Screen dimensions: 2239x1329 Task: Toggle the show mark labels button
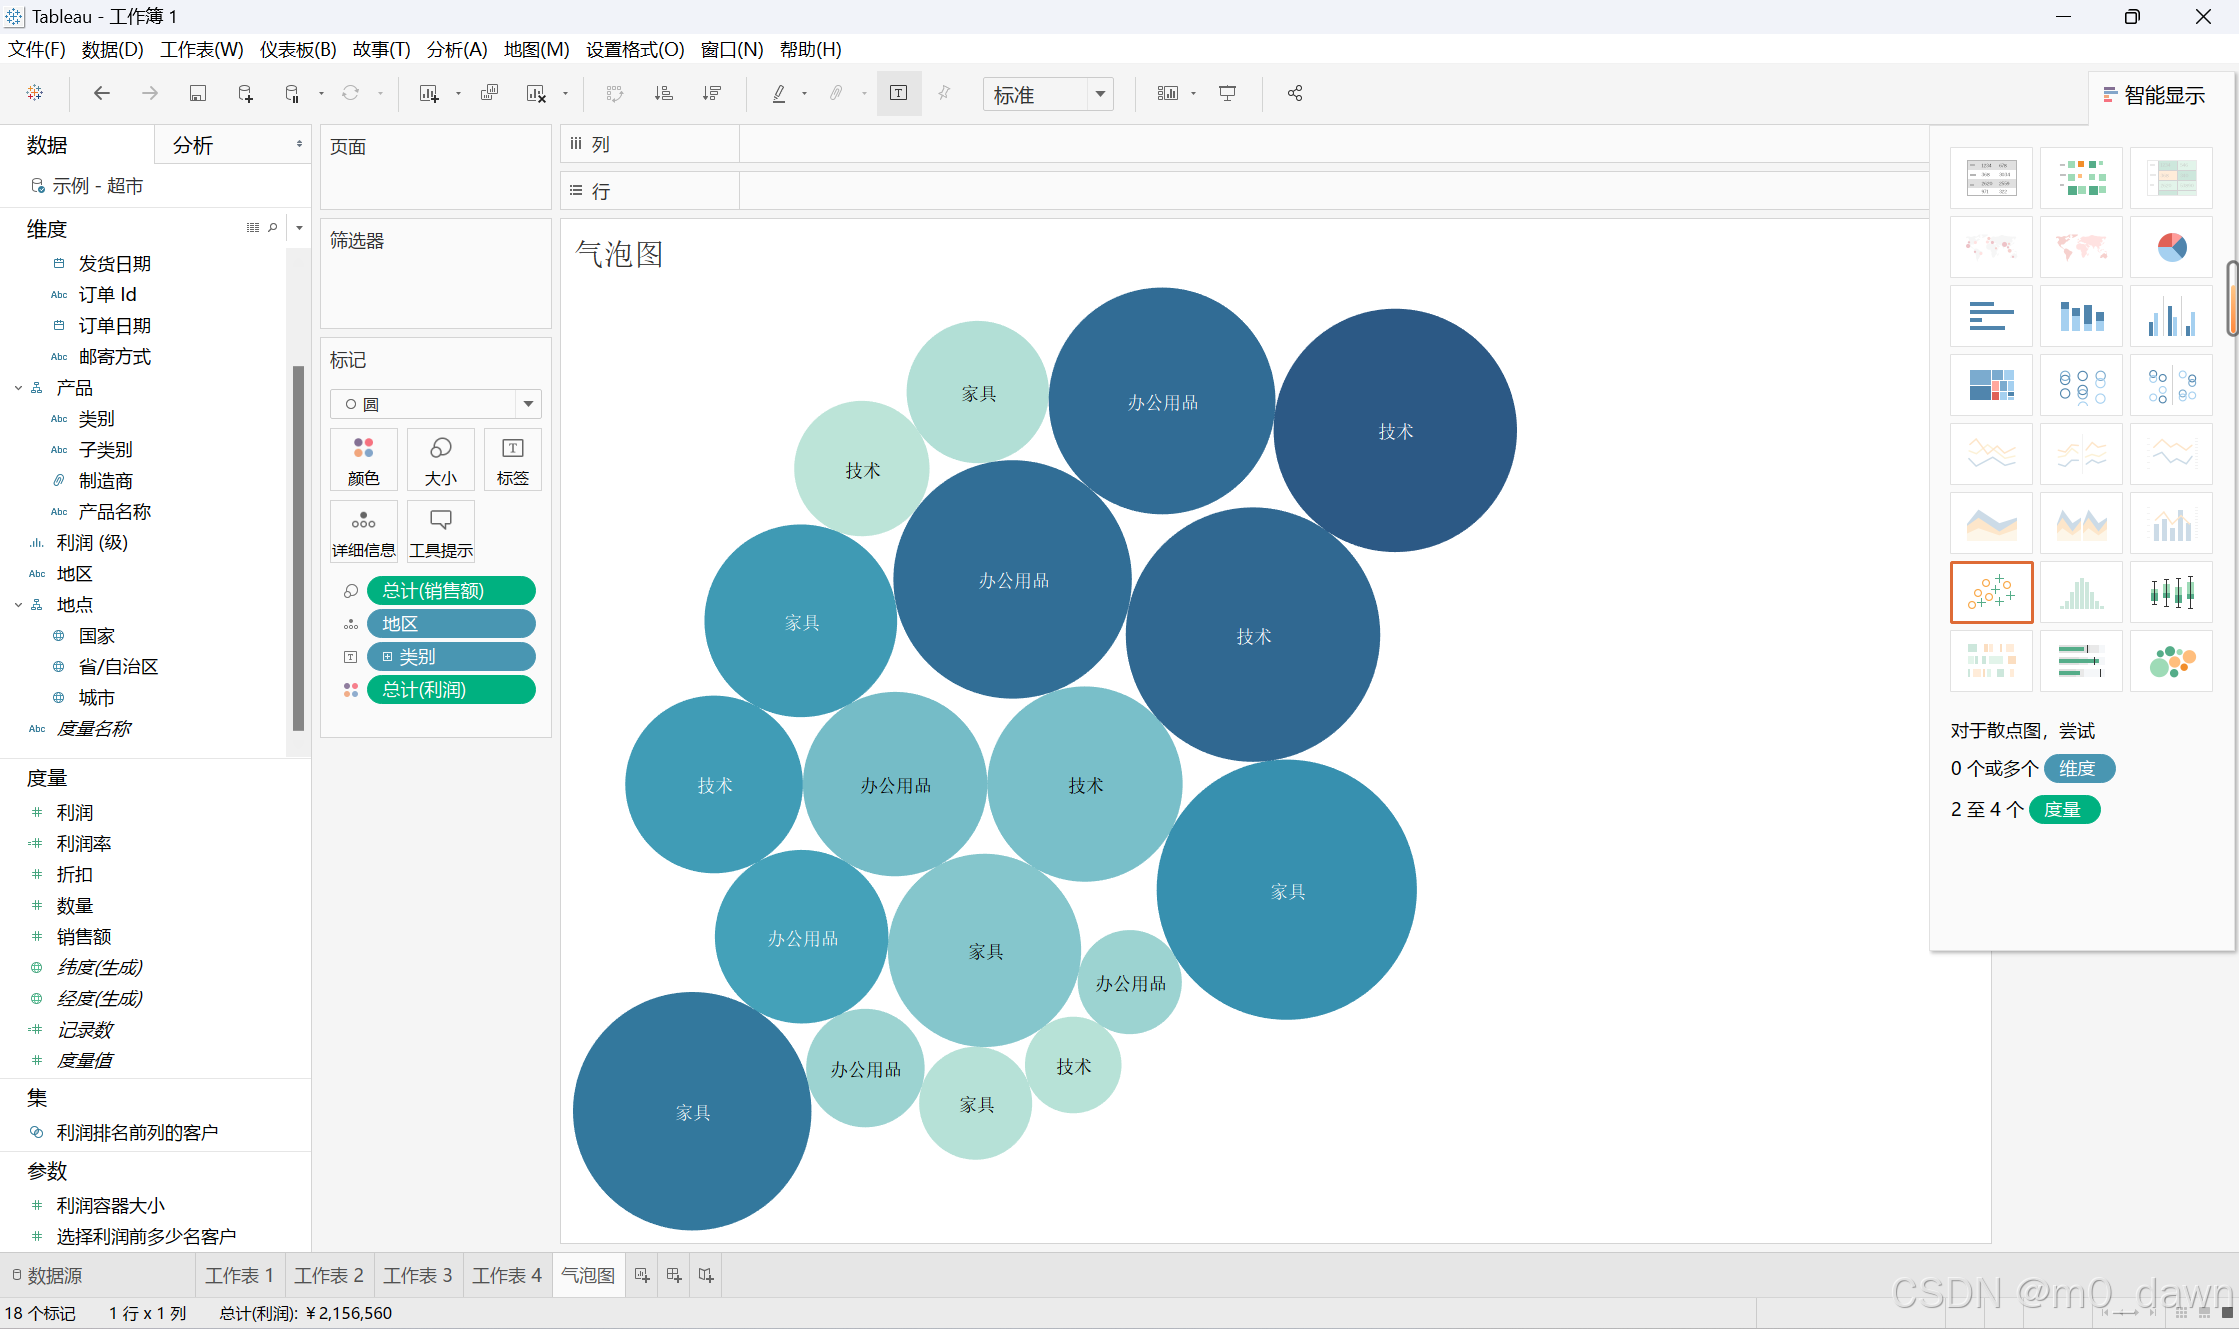898,93
